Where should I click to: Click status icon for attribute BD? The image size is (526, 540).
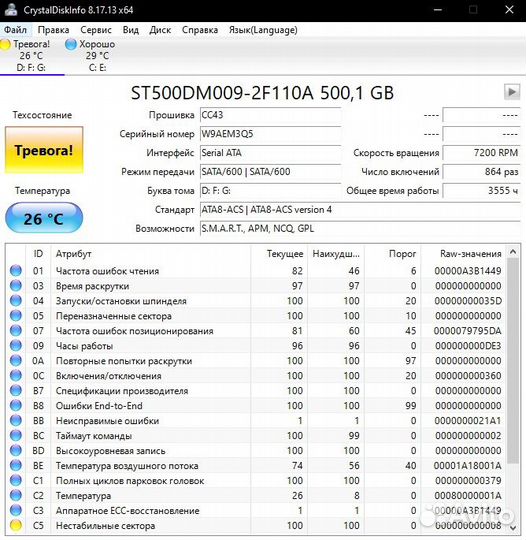pos(16,450)
